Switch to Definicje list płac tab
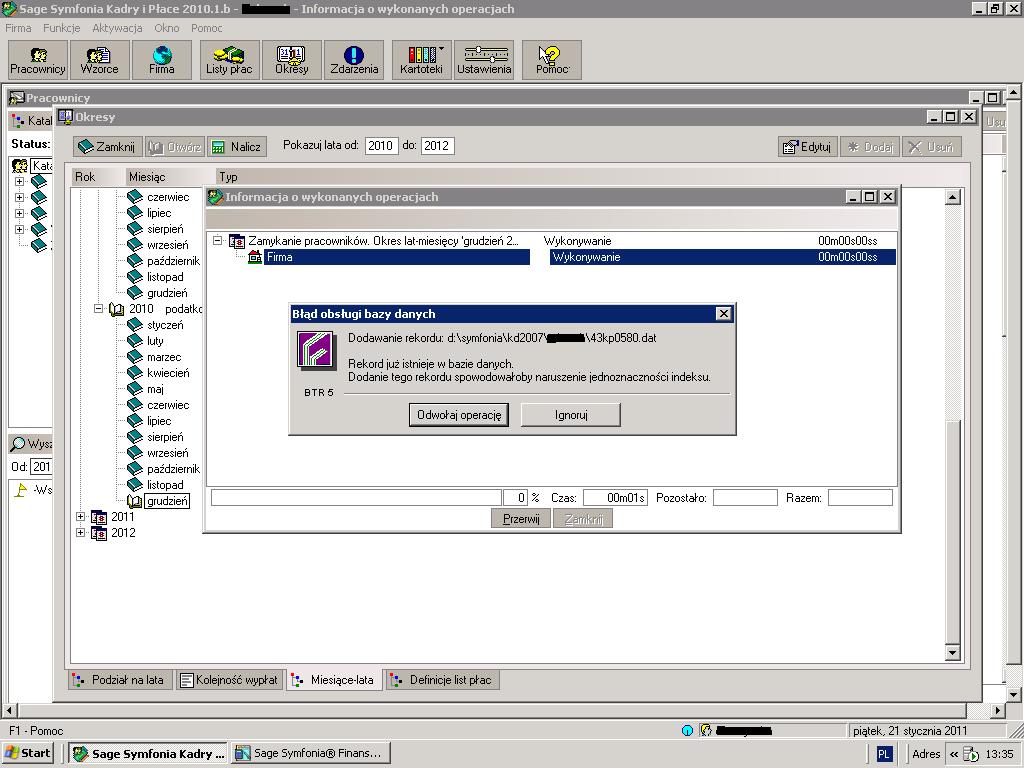This screenshot has height=768, width=1024. (442, 680)
